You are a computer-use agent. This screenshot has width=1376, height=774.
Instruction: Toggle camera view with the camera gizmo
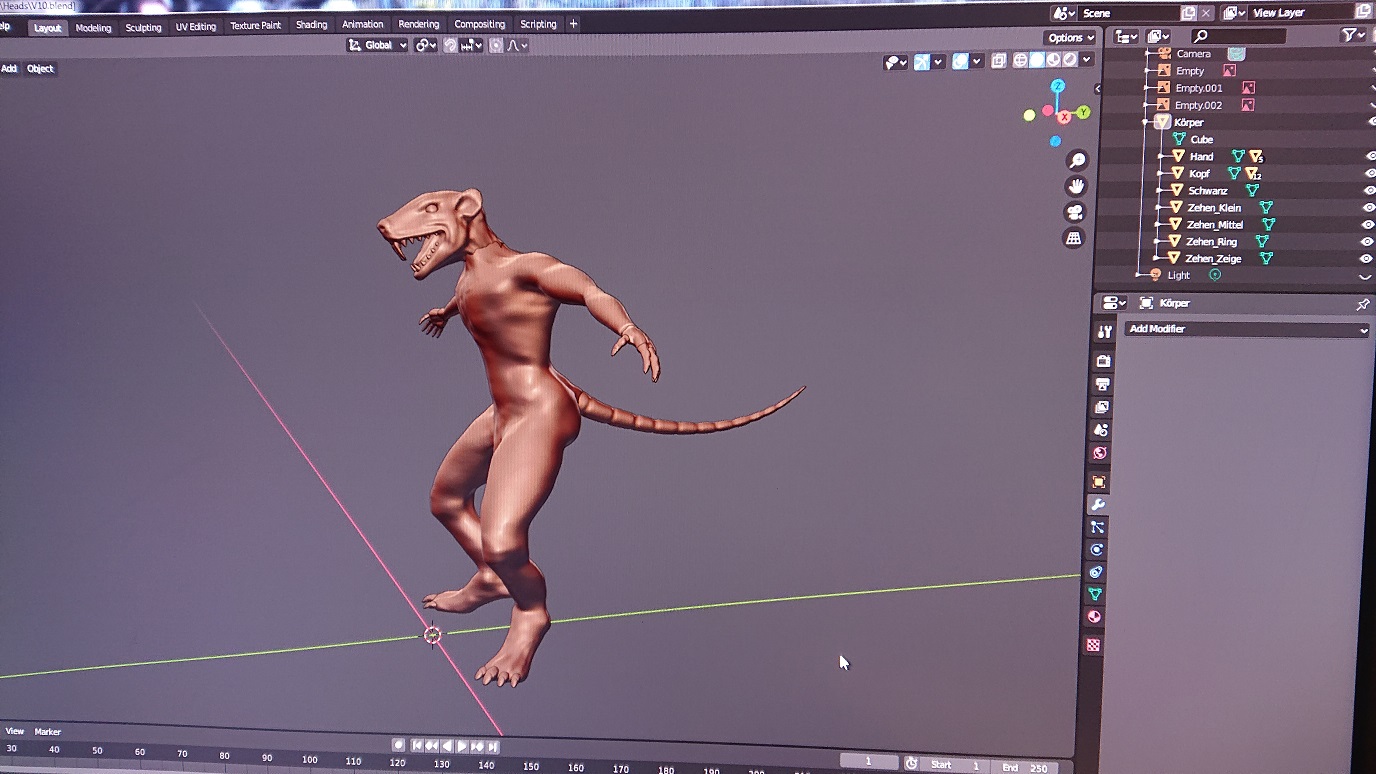click(1076, 213)
